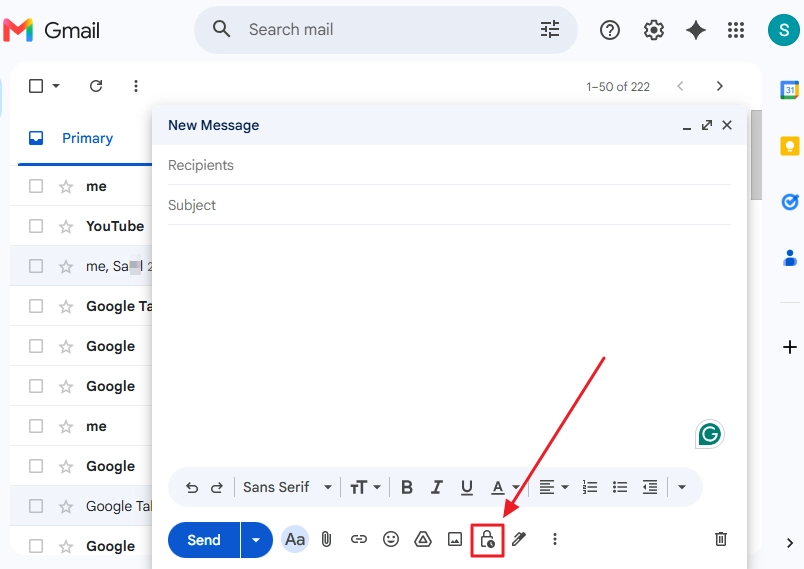Show search options filter icon
The width and height of the screenshot is (804, 569).
click(550, 30)
